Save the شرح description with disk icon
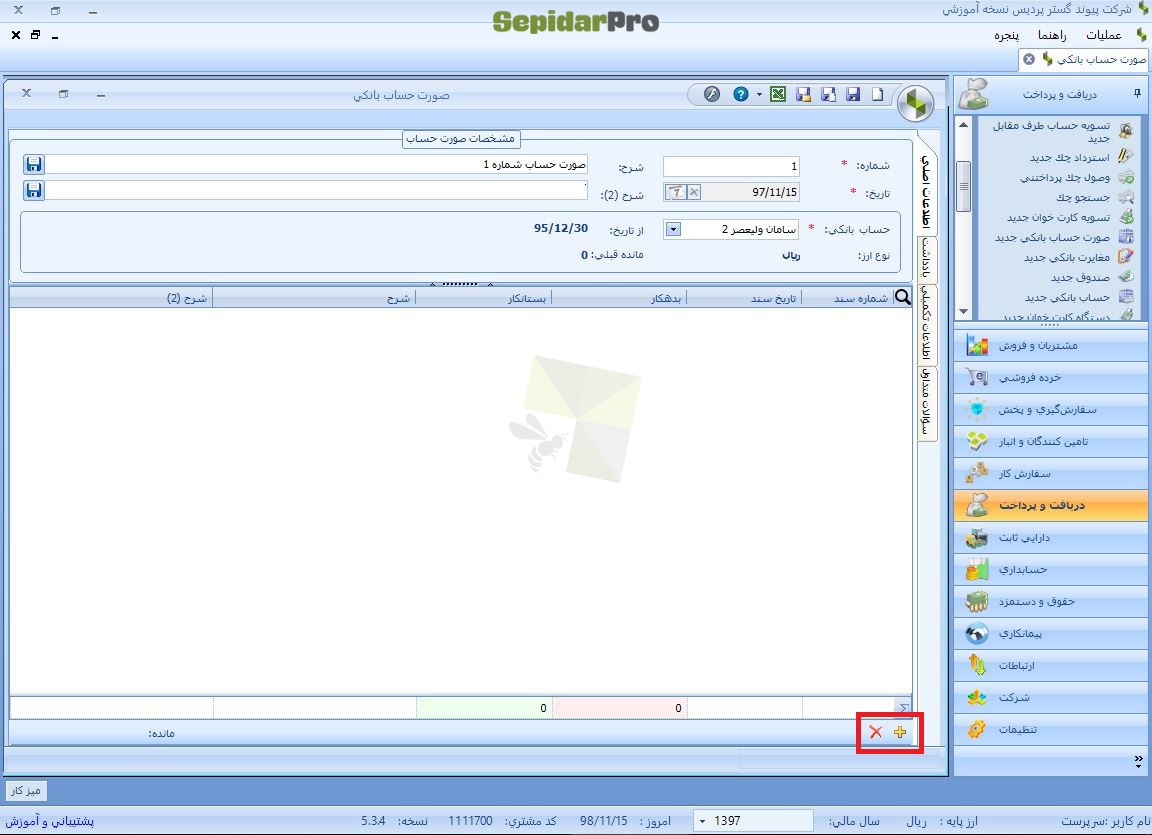Image resolution: width=1152 pixels, height=835 pixels. (x=34, y=164)
